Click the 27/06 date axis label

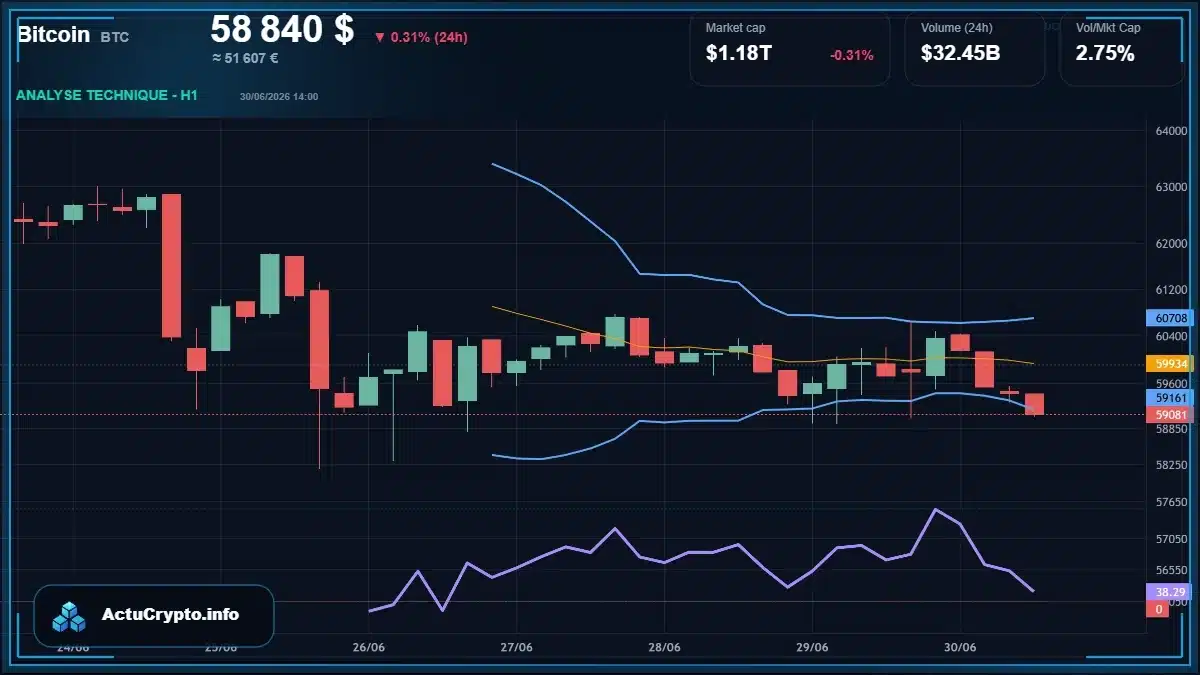point(516,647)
